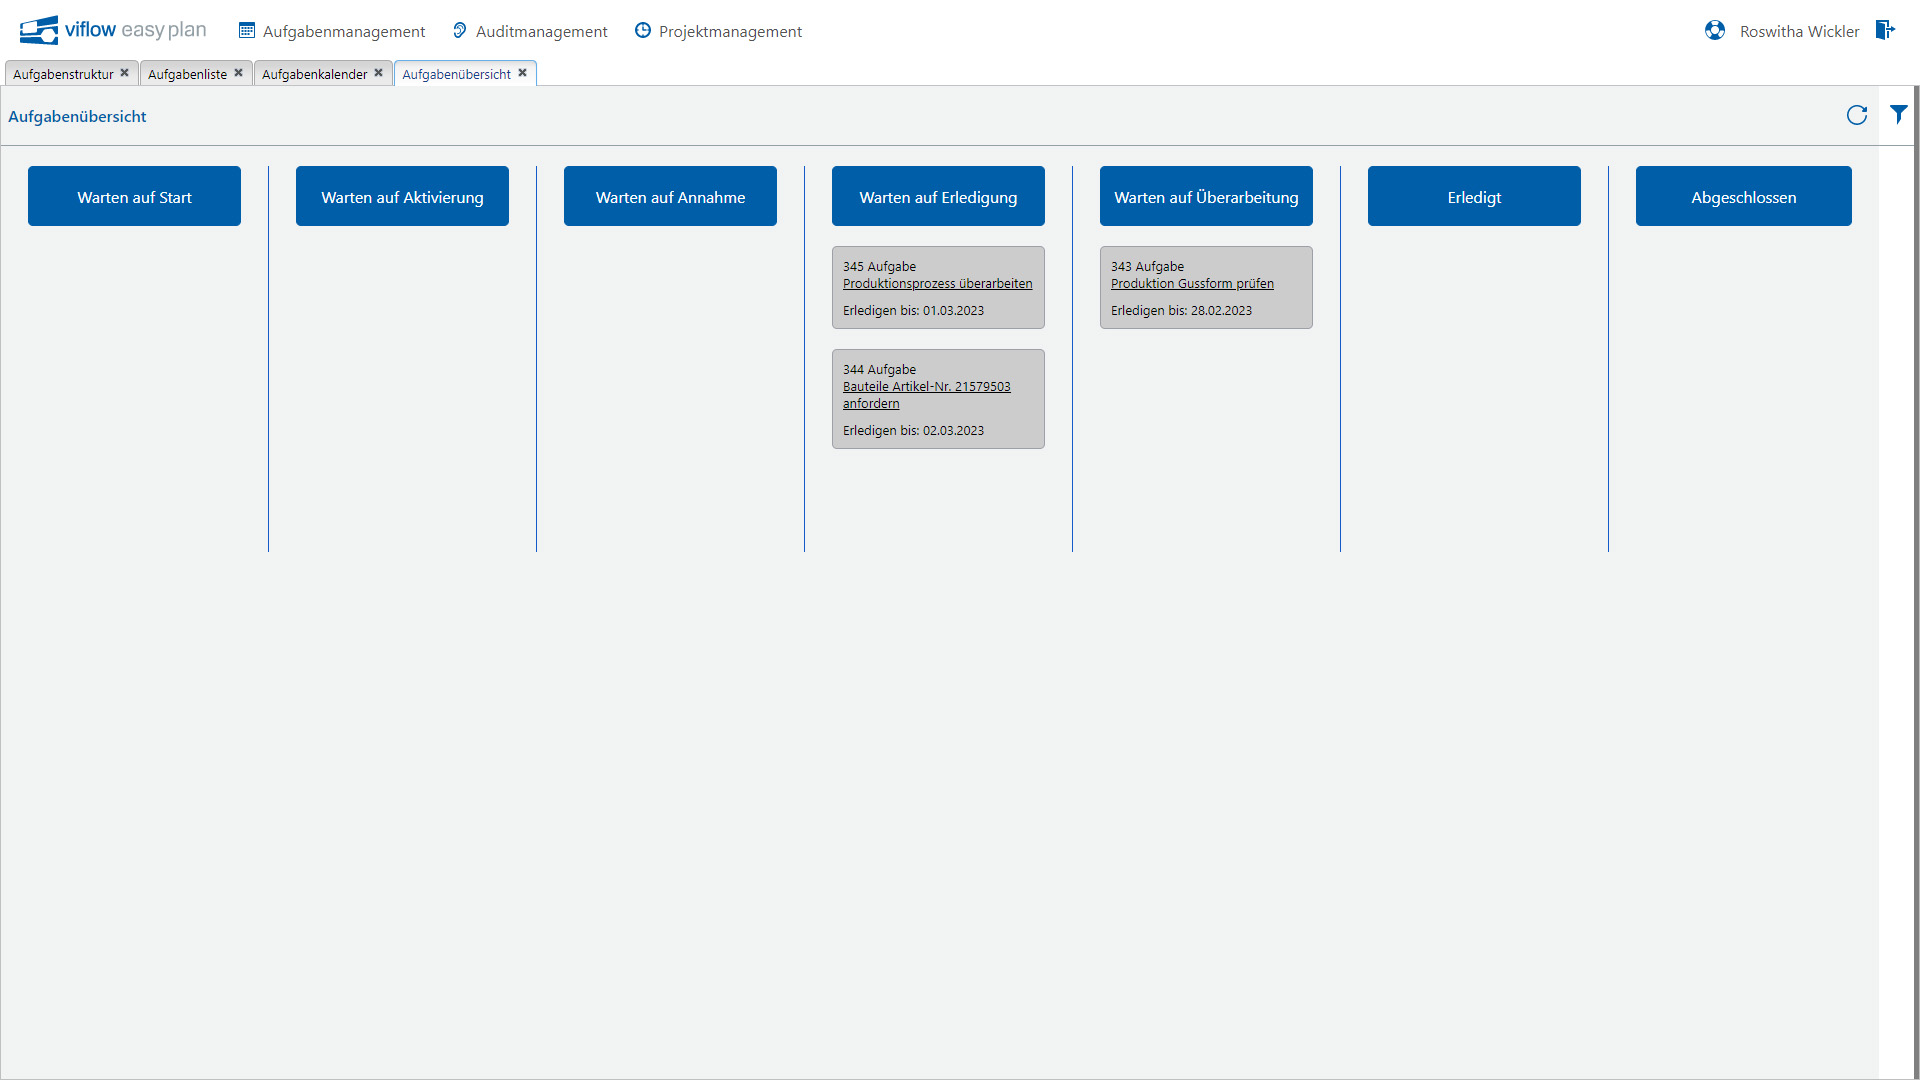Switch to the Aufgabenkalender tab
Viewport: 1920px width, 1080px height.
313,73
